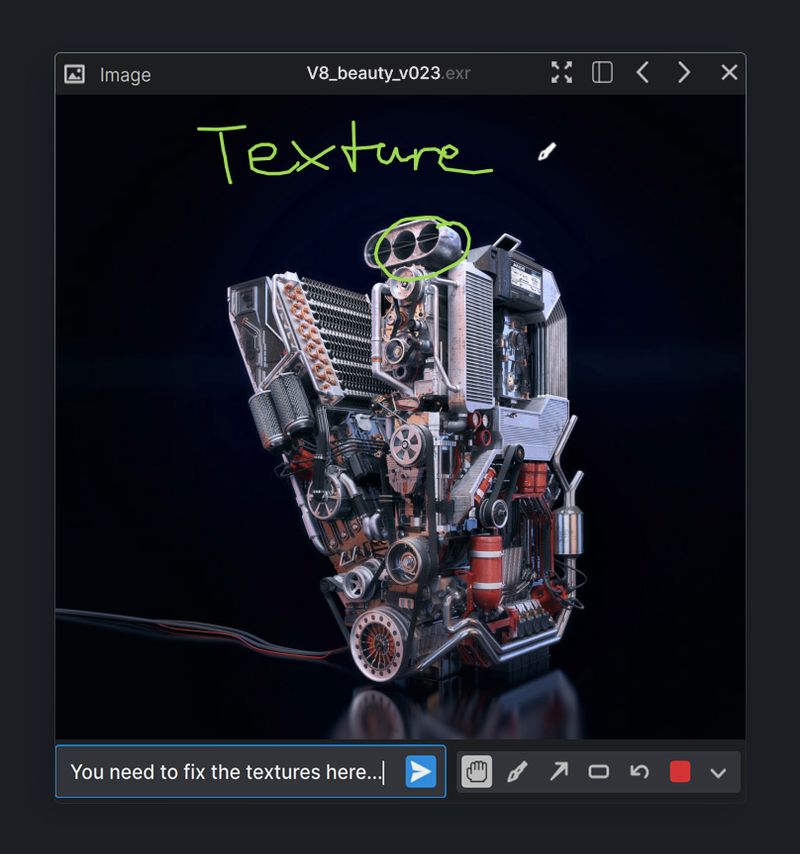The height and width of the screenshot is (854, 800).
Task: Select the brush annotation tool
Action: (519, 772)
